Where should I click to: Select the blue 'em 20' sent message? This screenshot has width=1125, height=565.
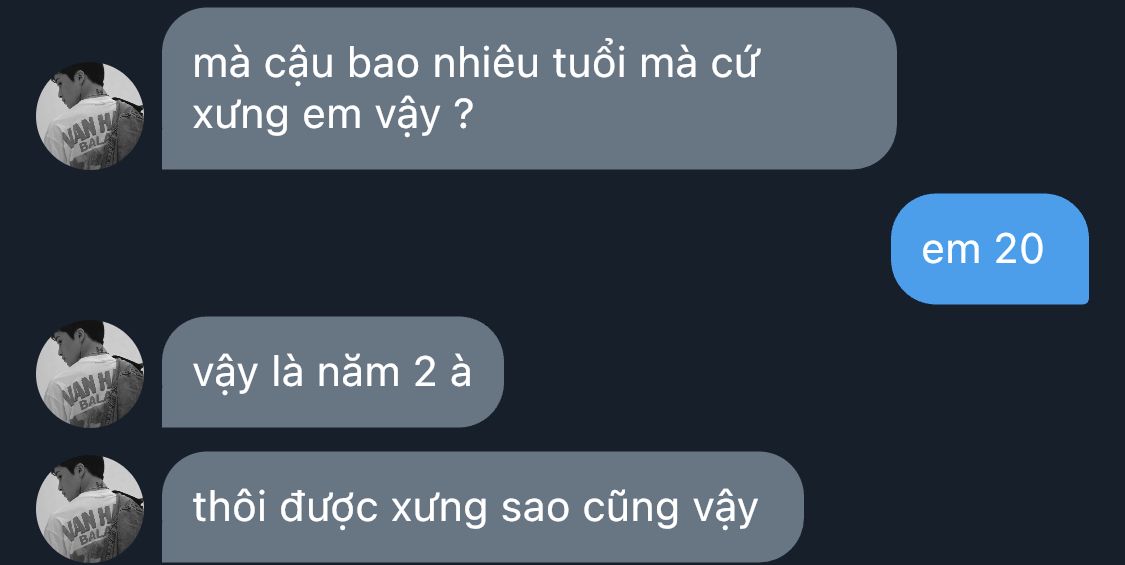click(989, 249)
